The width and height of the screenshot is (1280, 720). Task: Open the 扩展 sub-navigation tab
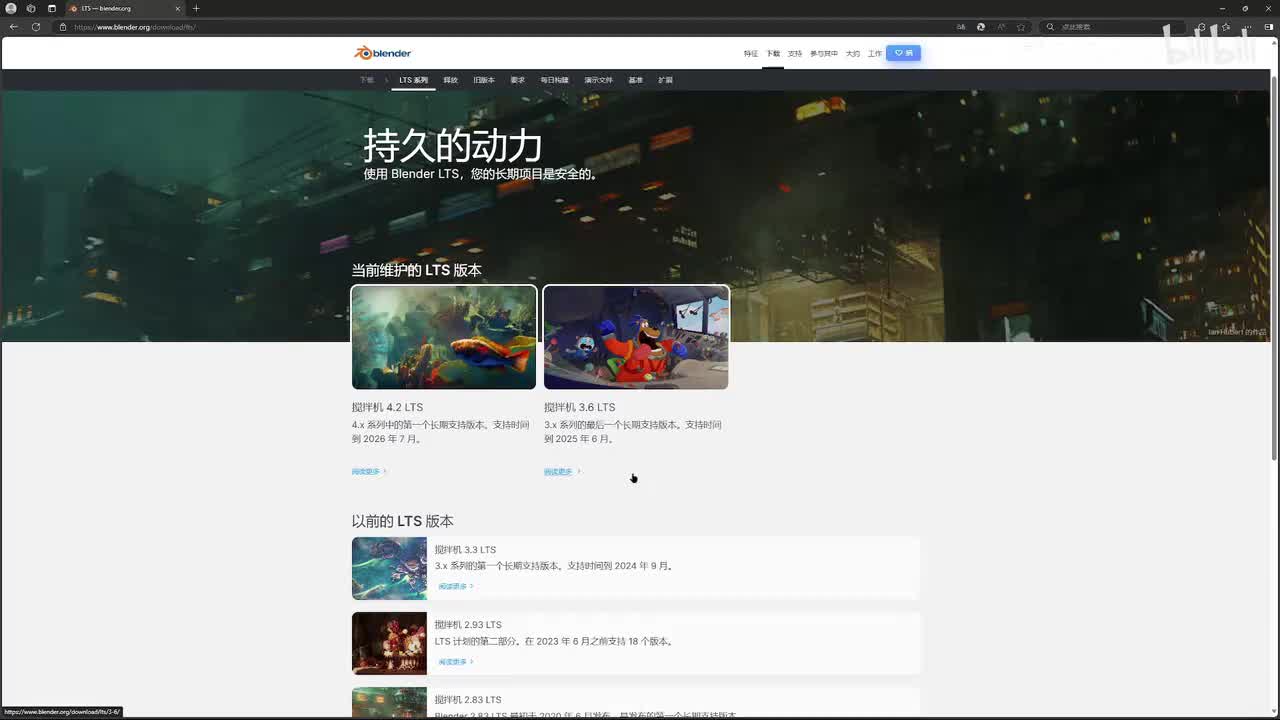pos(666,80)
